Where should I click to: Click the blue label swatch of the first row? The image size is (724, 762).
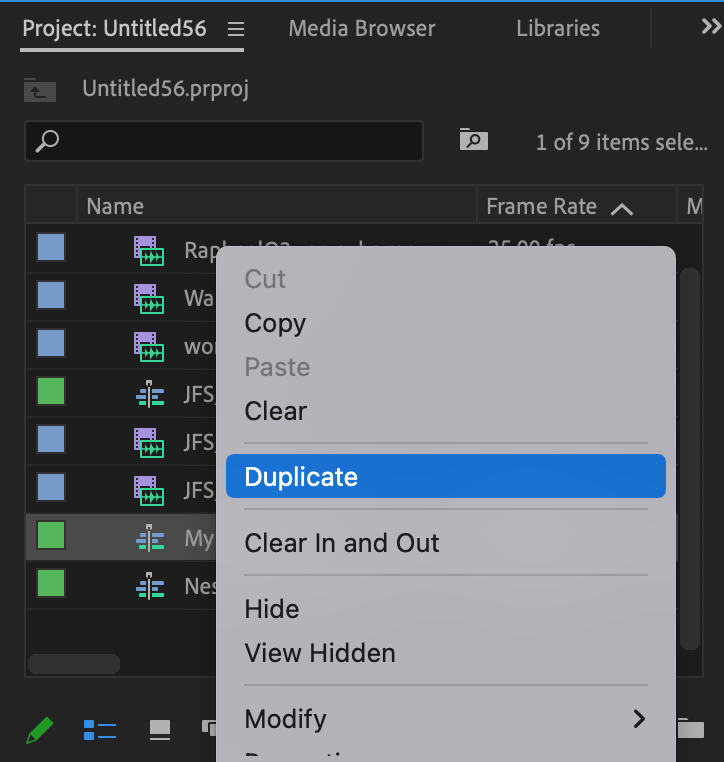pos(51,248)
